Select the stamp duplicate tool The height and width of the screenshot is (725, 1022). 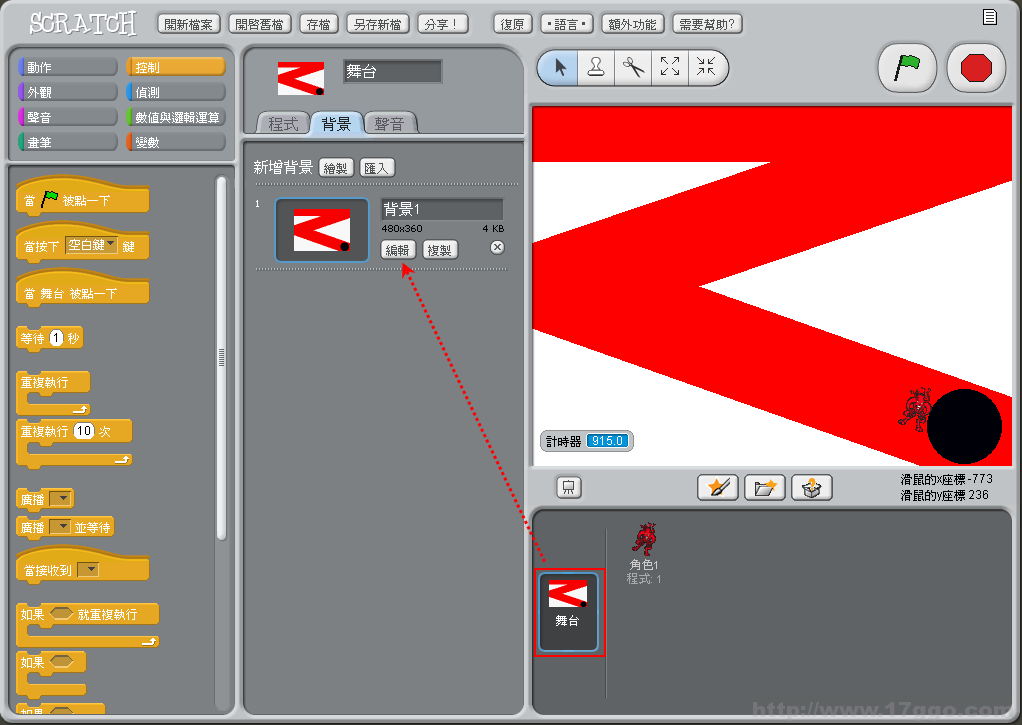click(596, 68)
